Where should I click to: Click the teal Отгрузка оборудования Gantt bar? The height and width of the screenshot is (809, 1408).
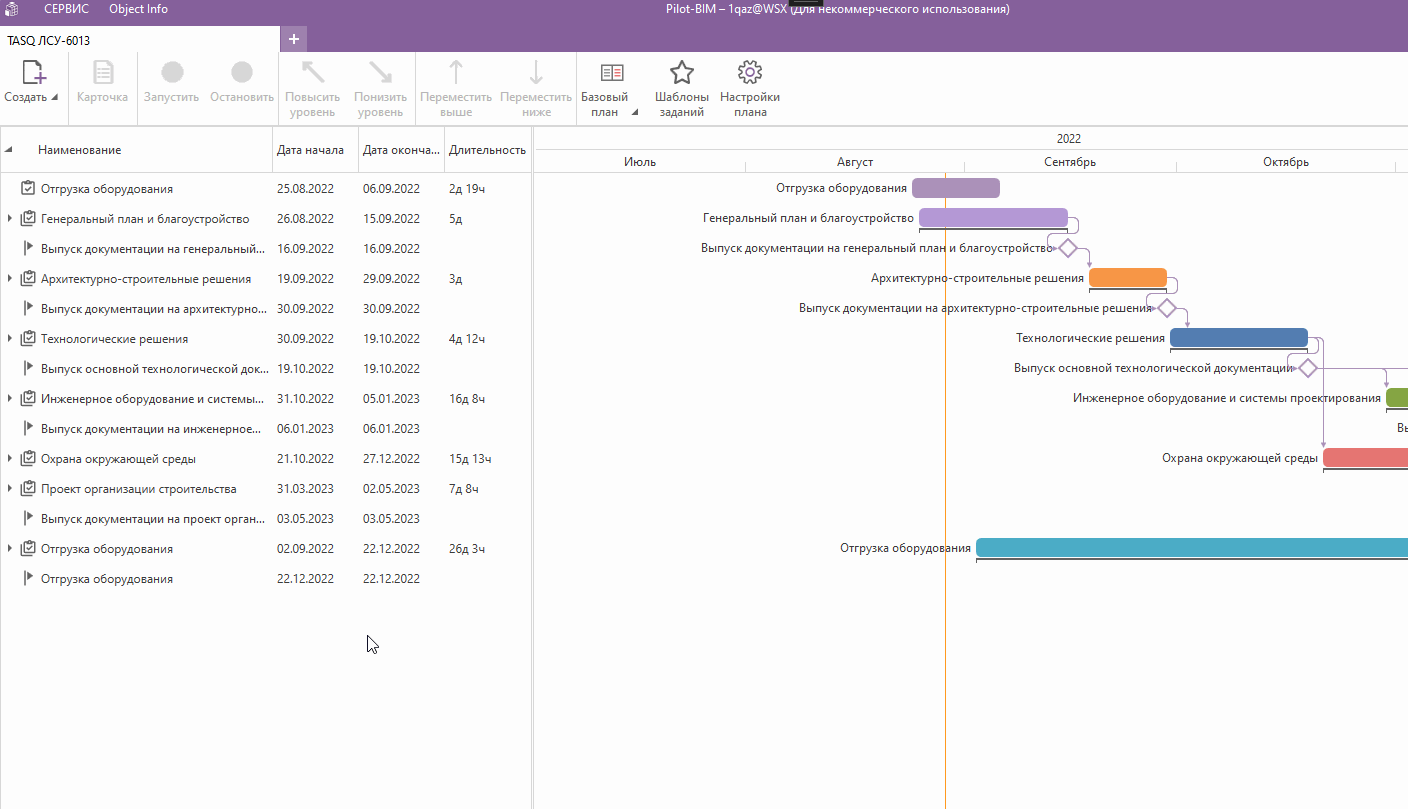(1190, 547)
